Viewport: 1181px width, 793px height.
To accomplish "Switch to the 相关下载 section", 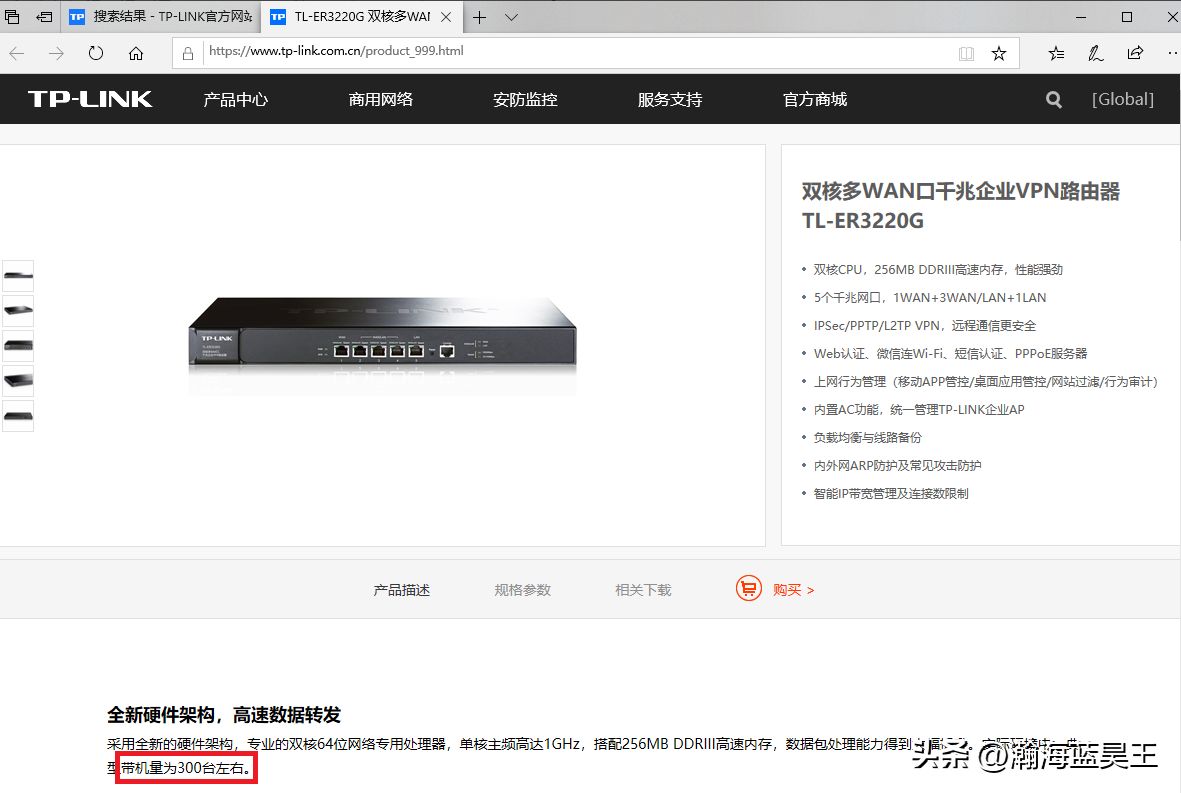I will click(x=643, y=590).
